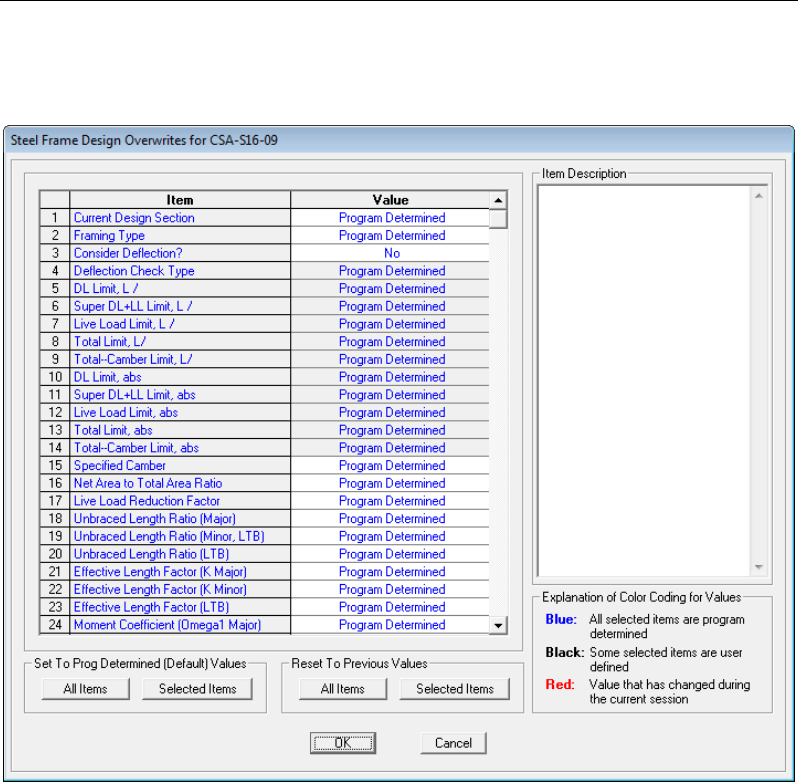Viewport: 798px width, 782px height.
Task: Select the Specified Camber item
Action: [x=180, y=466]
